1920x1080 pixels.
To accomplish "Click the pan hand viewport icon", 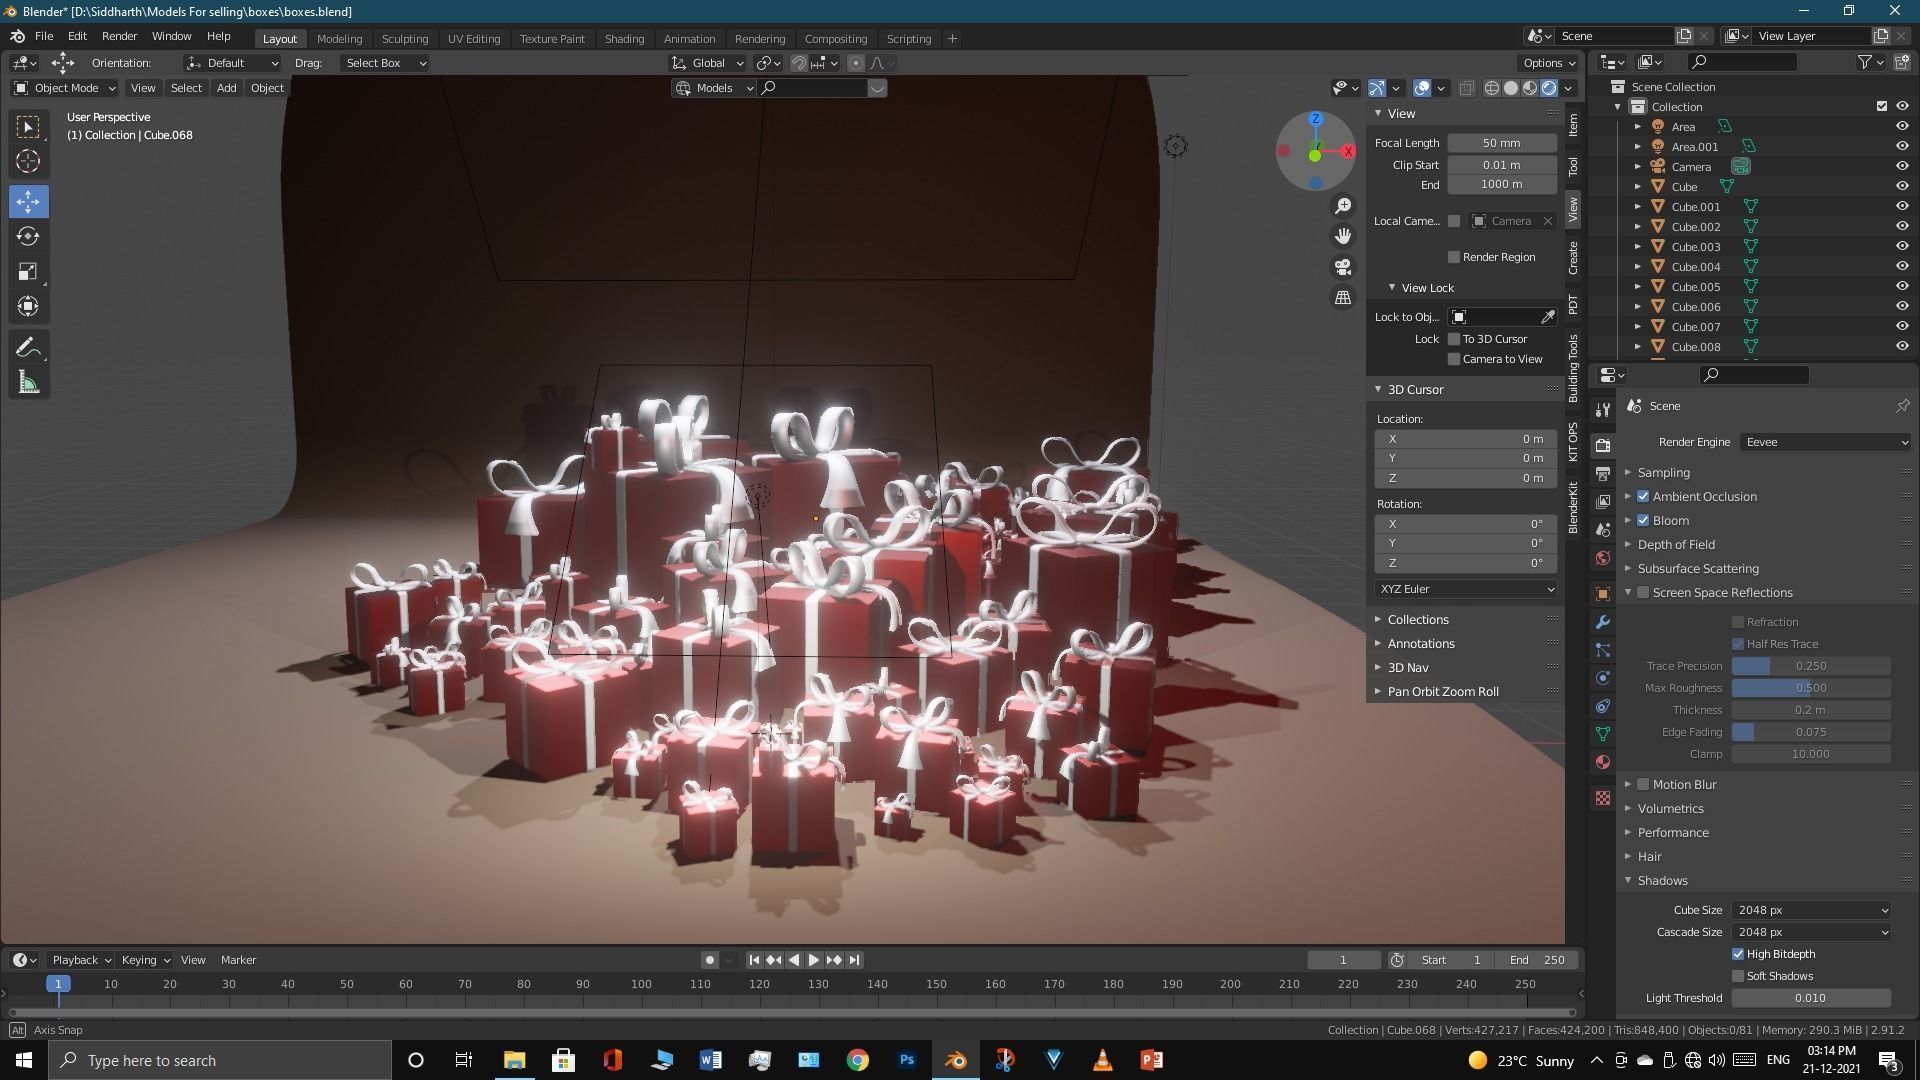I will (1343, 236).
